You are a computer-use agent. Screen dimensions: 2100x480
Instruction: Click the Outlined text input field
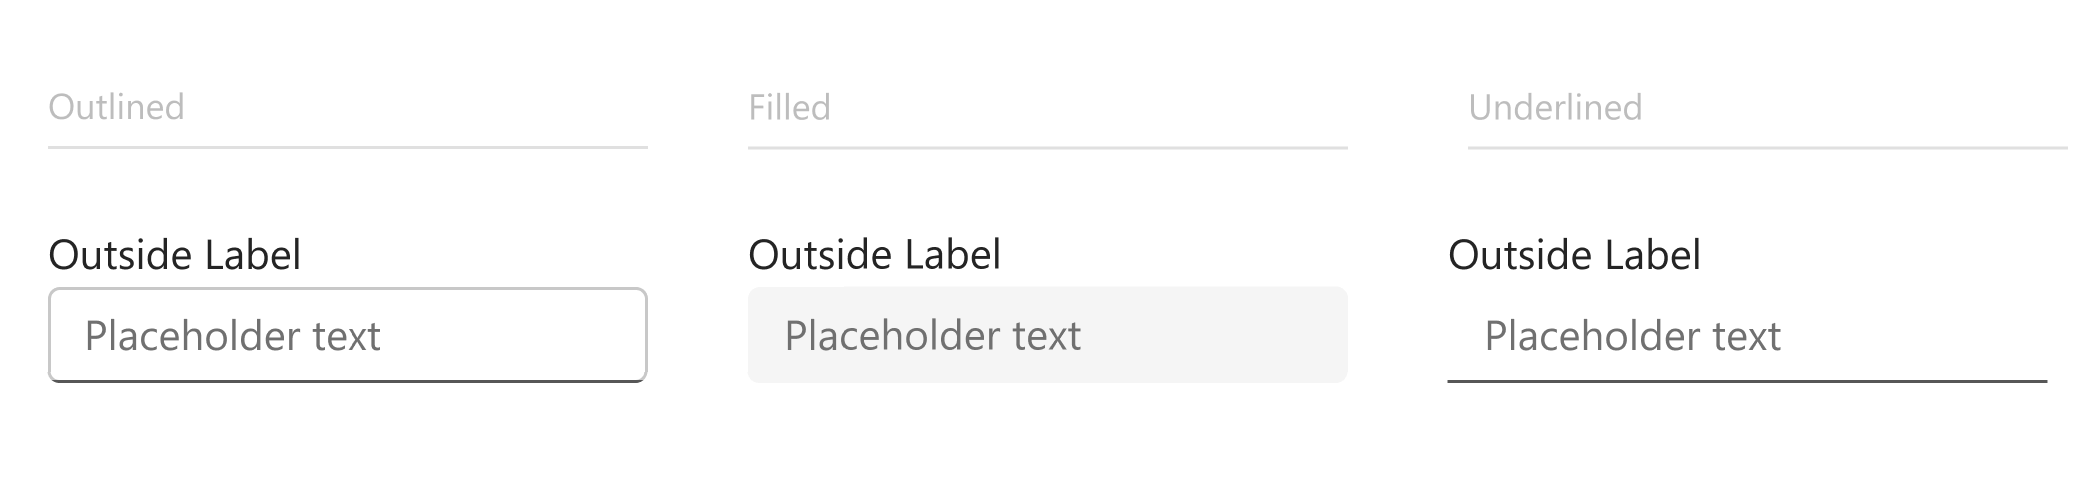(348, 335)
